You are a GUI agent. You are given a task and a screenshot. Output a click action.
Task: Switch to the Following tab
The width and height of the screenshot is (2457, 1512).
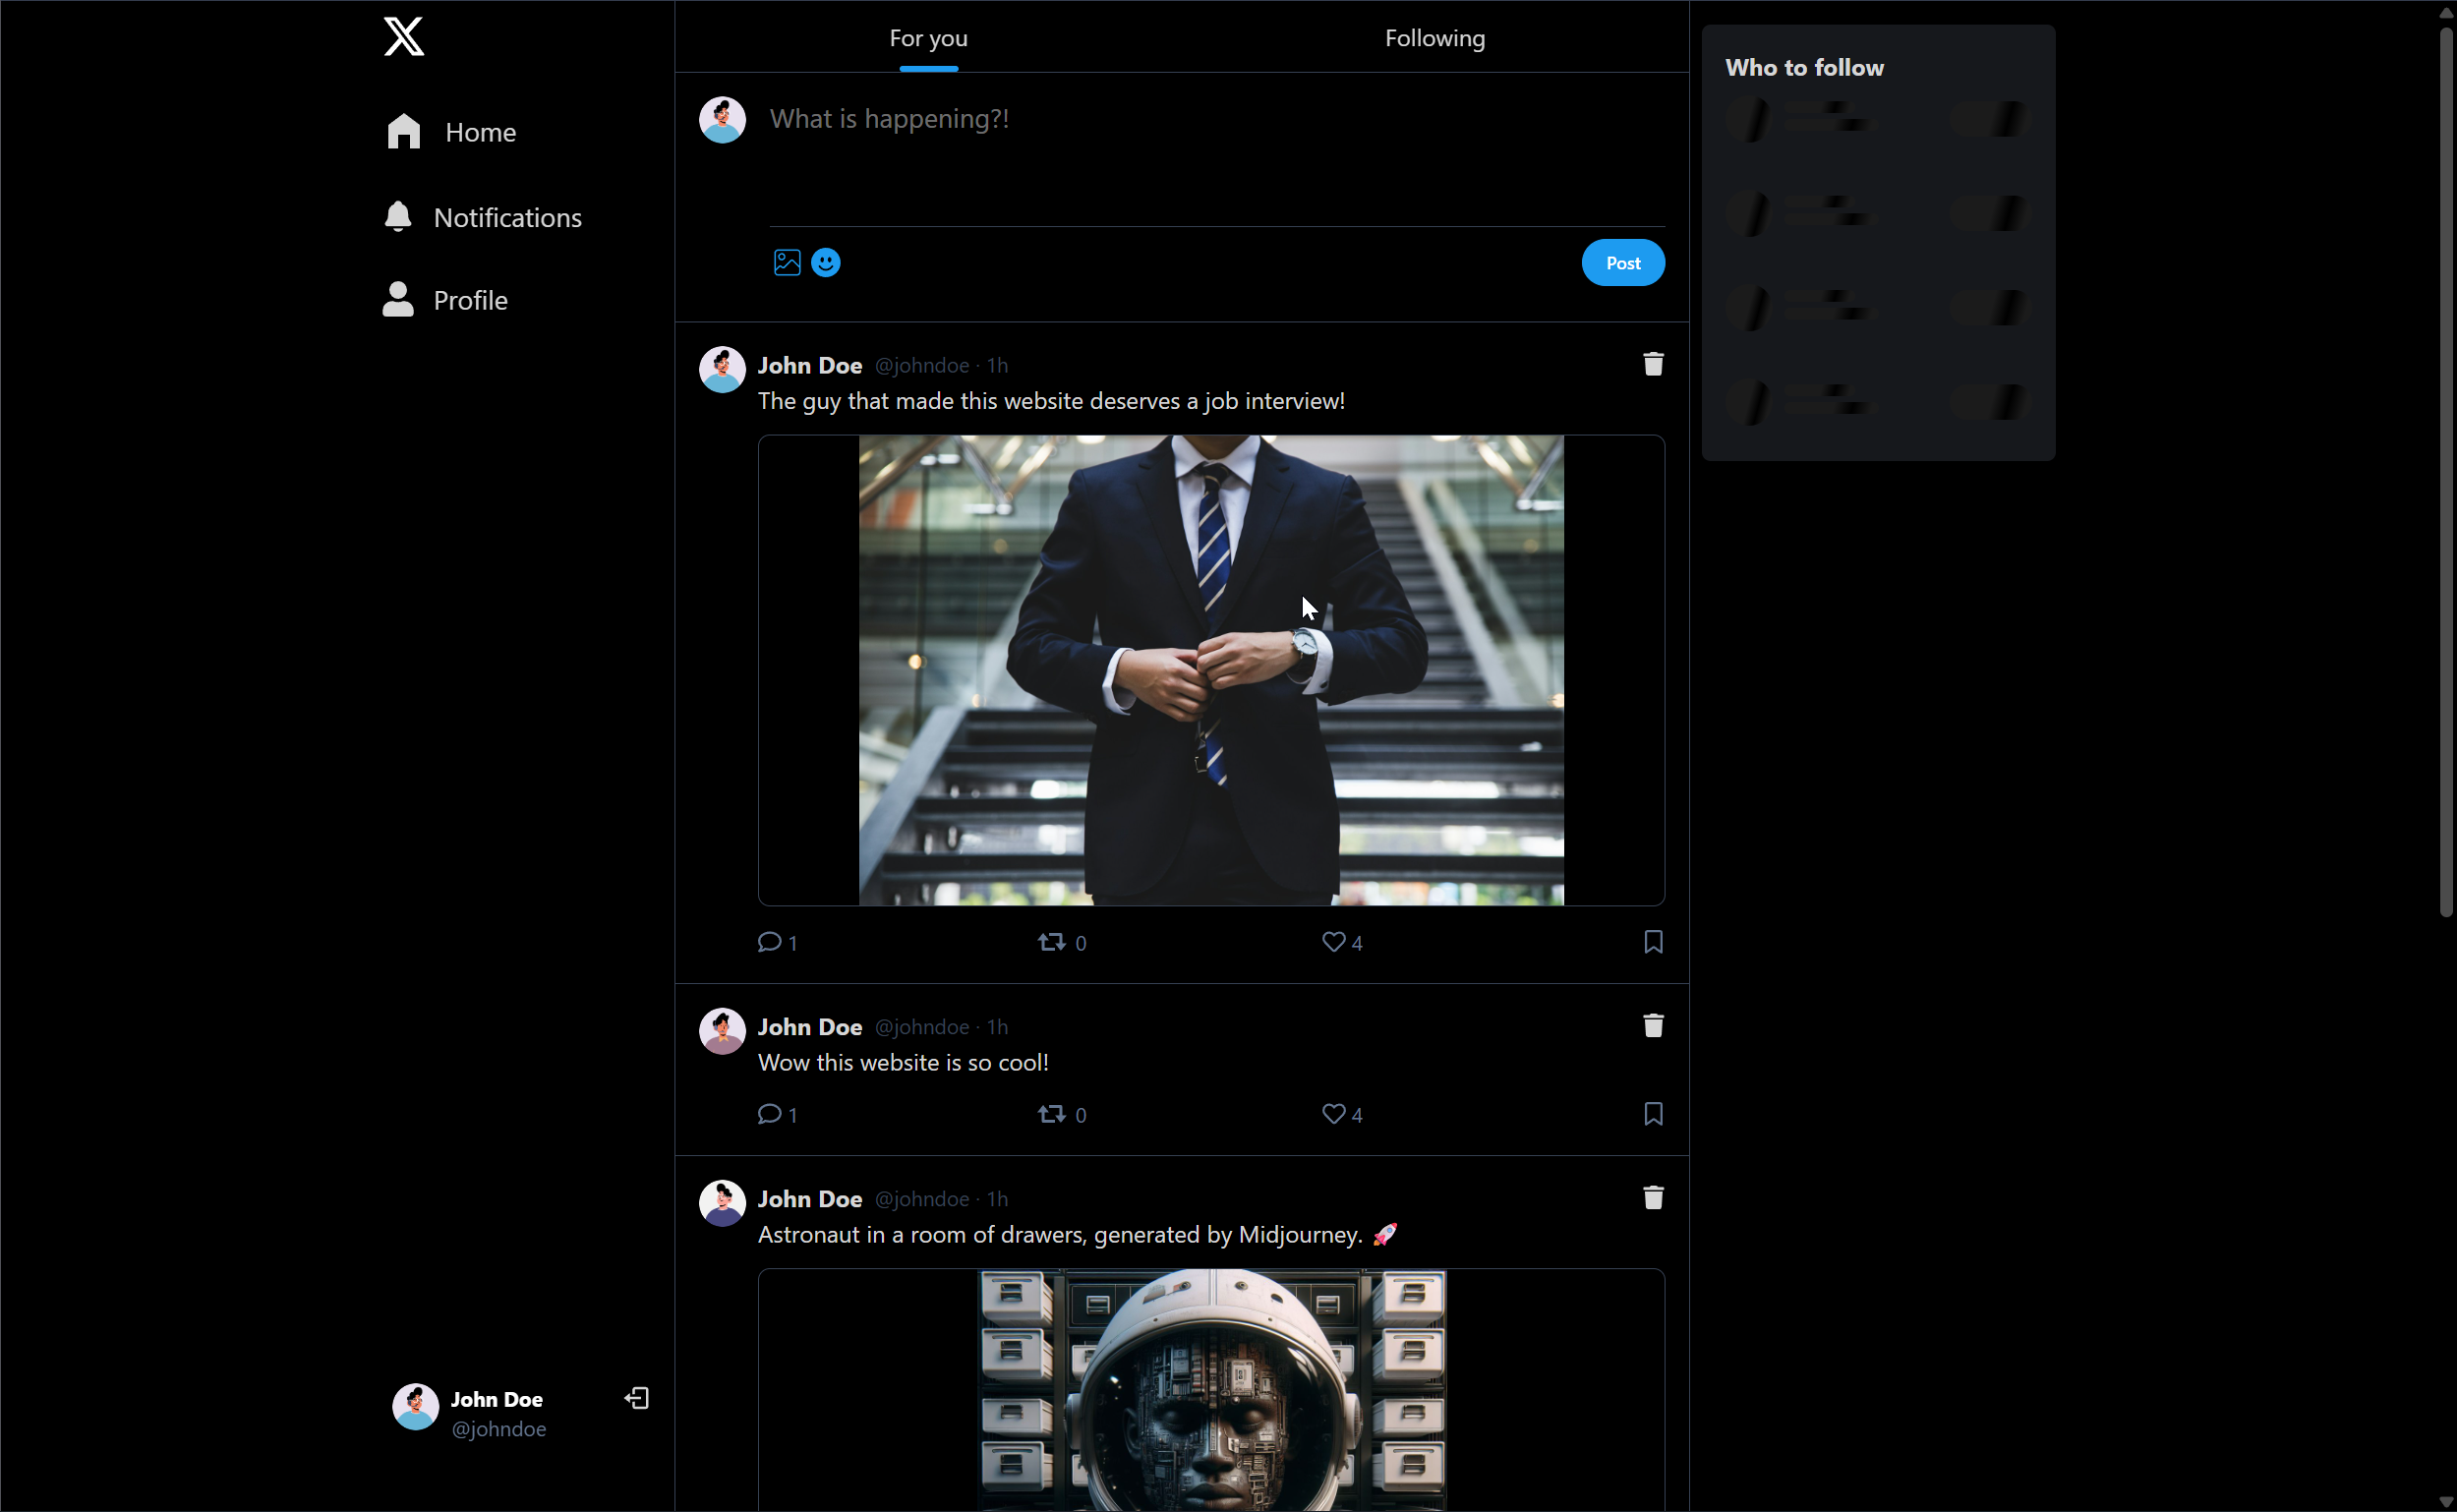pos(1434,38)
